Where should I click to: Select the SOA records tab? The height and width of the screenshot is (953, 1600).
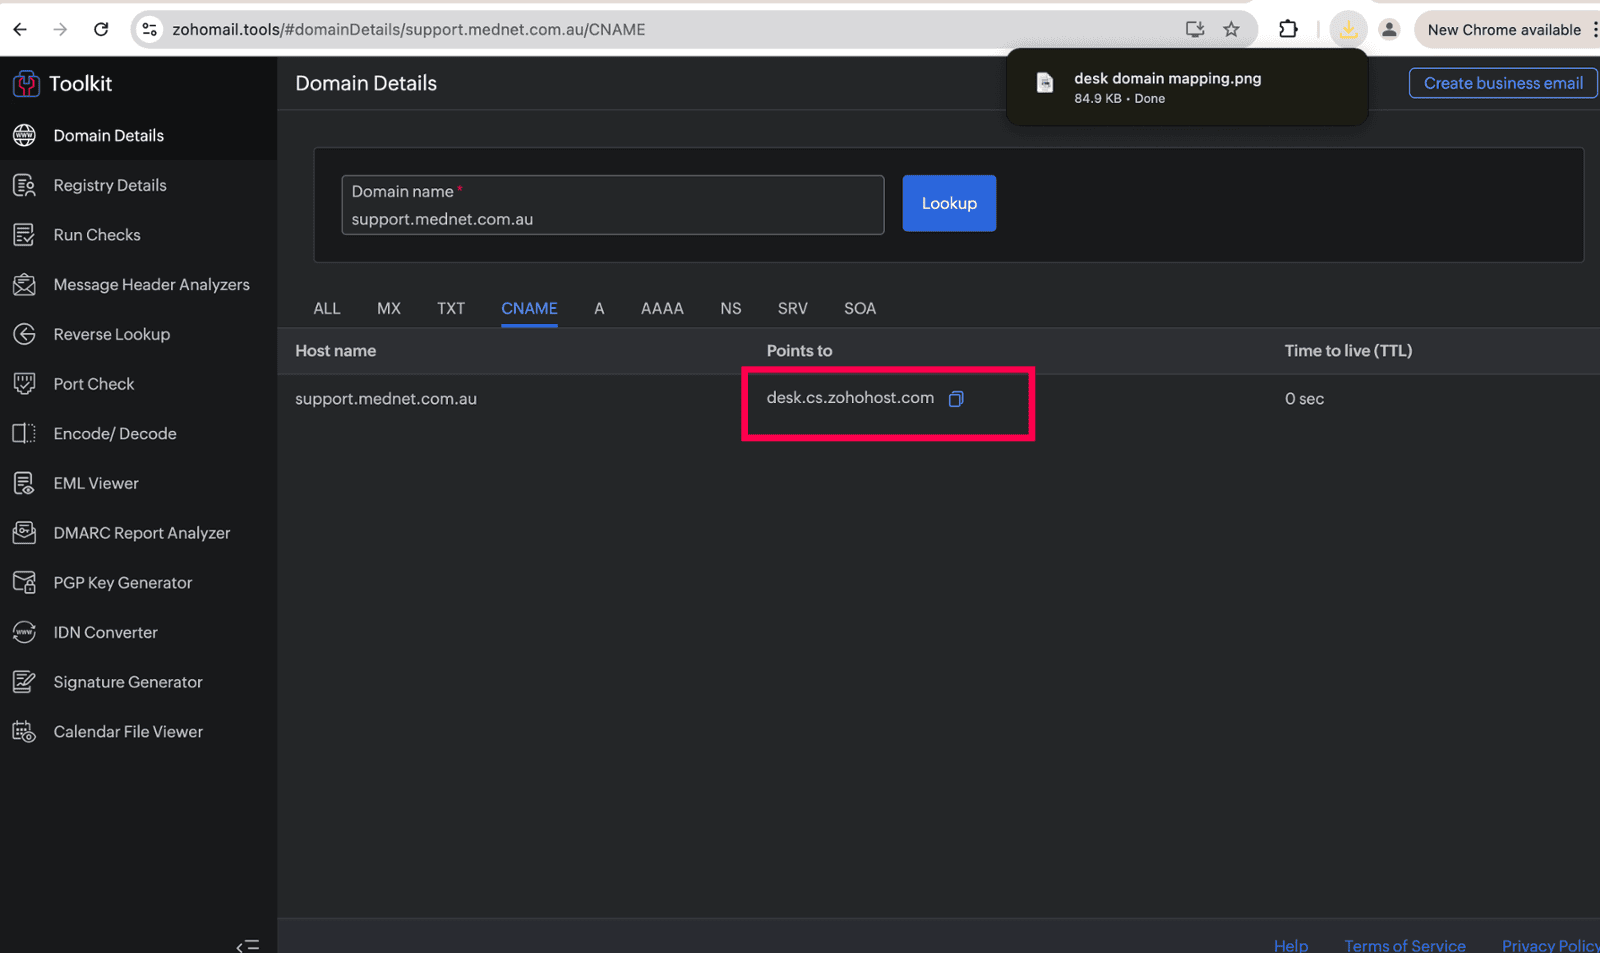859,308
